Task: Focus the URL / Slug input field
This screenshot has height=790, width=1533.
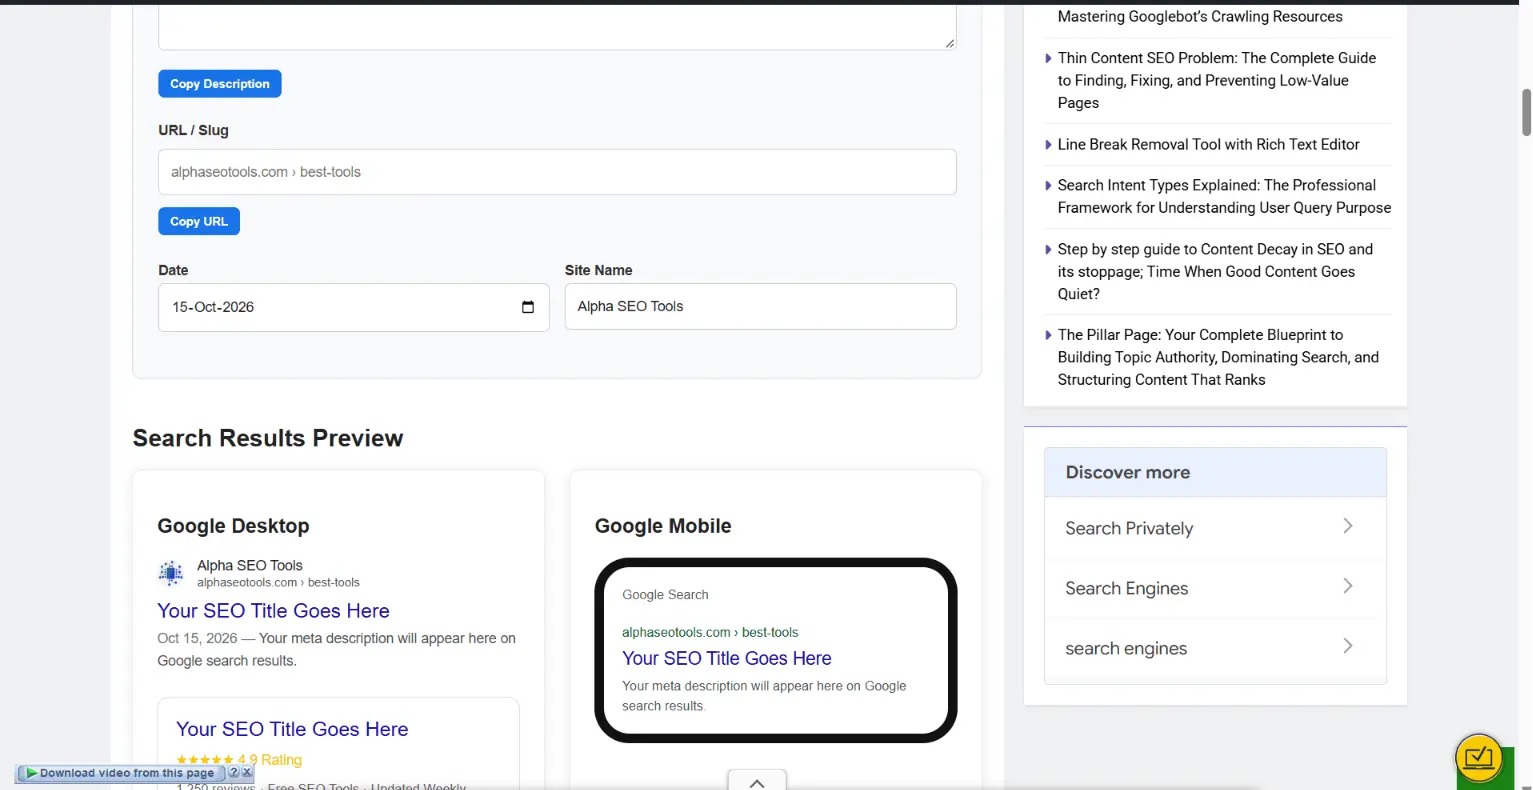Action: pyautogui.click(x=557, y=172)
